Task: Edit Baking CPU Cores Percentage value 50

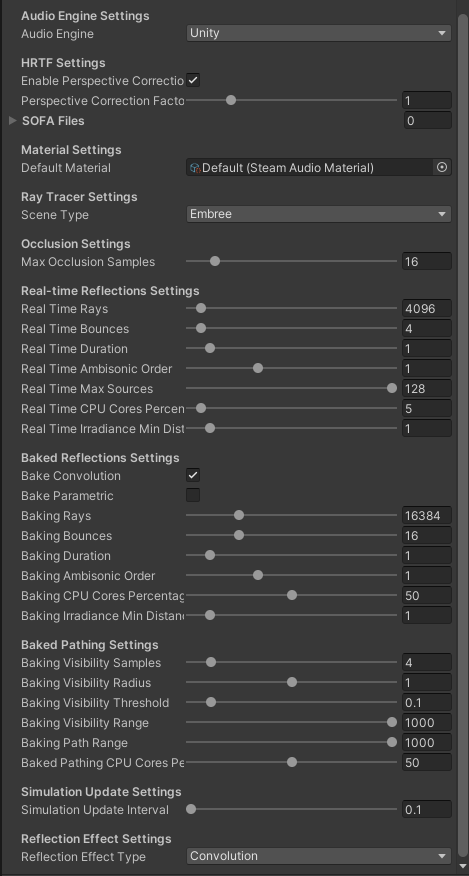Action: click(427, 596)
